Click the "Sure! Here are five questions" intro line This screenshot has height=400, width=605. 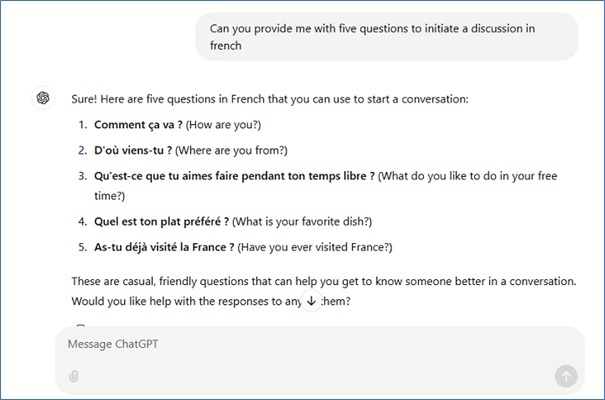[270, 99]
